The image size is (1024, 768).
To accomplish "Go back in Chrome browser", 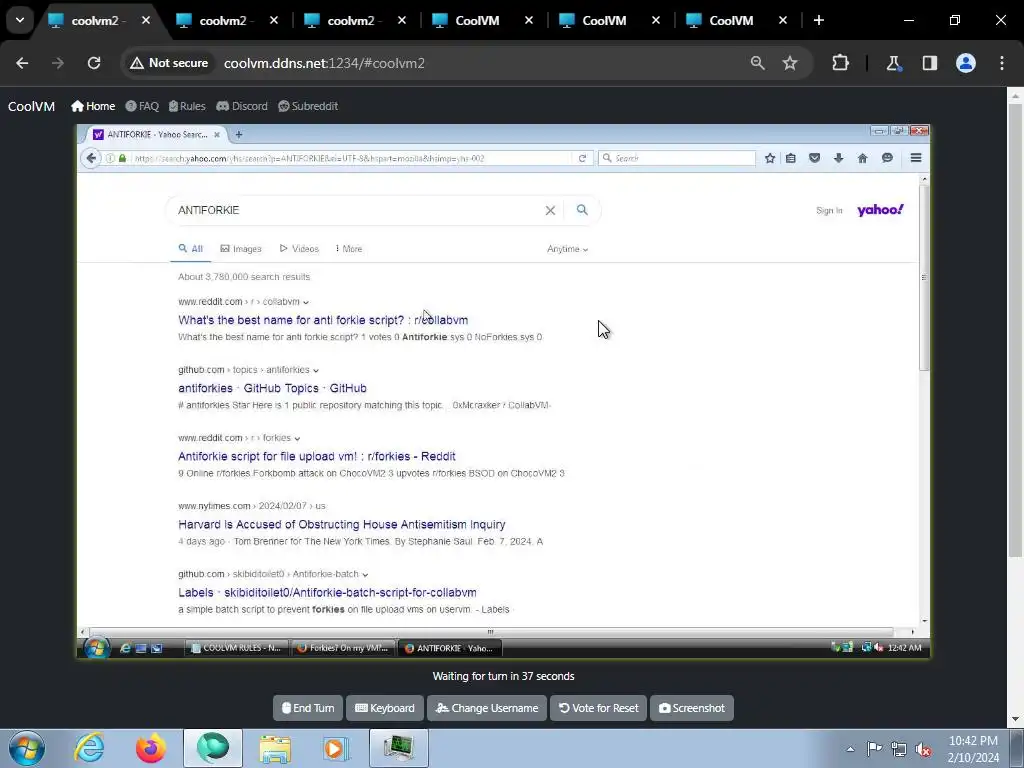I will click(x=22, y=63).
